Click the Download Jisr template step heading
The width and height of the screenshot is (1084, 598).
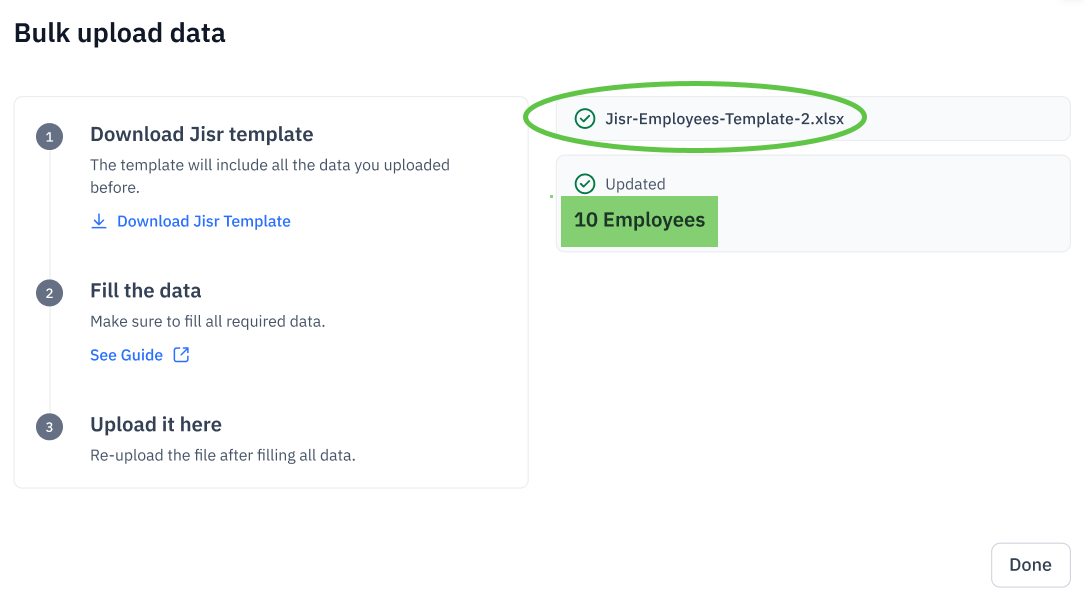point(201,134)
